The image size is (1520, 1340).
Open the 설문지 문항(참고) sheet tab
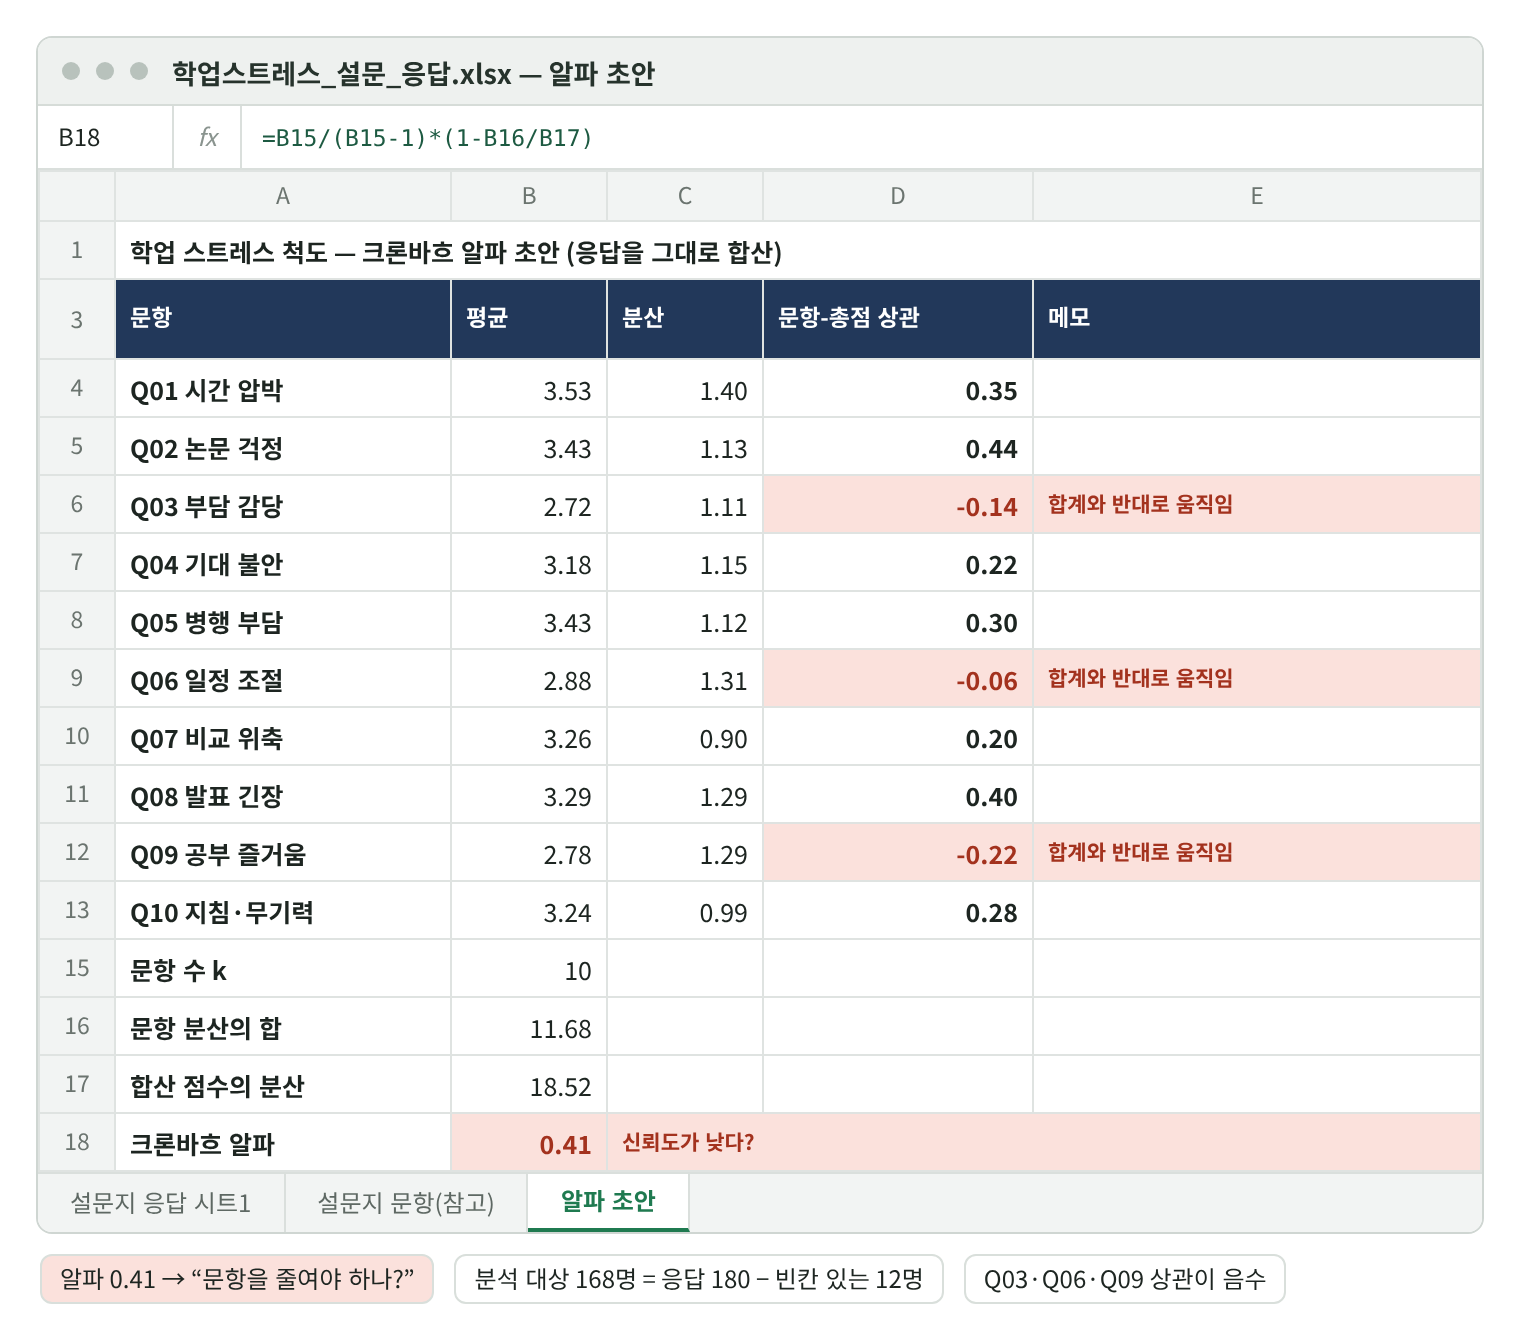406,1202
